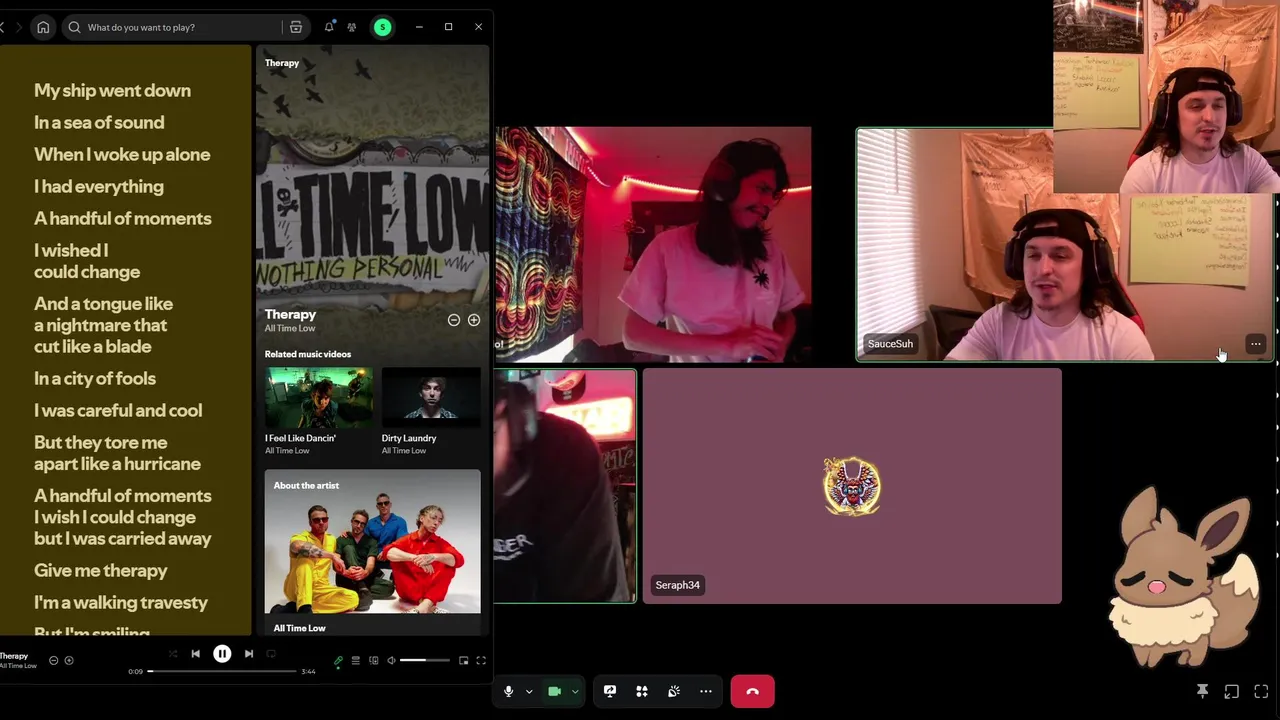Click the Seraph34 name label

tap(678, 585)
